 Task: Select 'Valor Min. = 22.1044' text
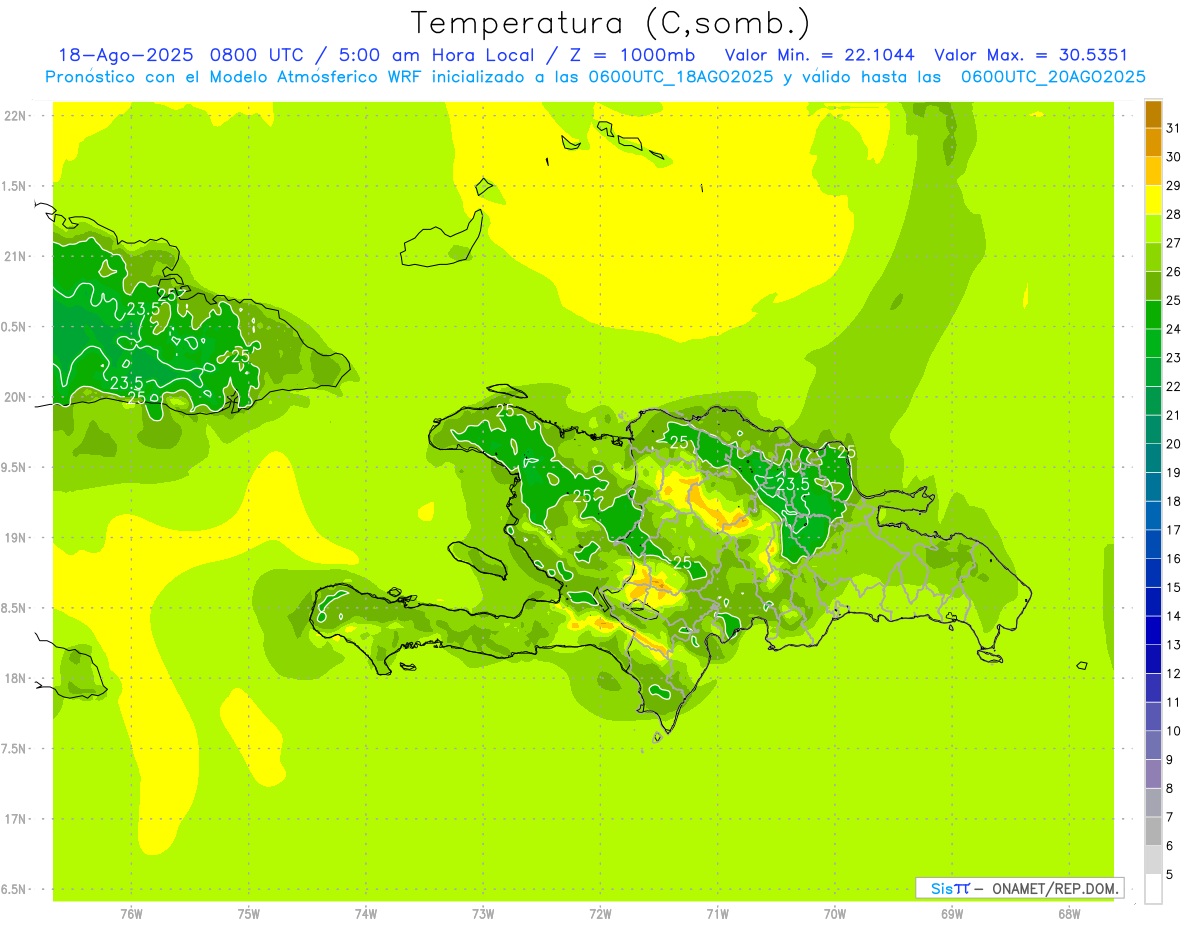tap(820, 55)
